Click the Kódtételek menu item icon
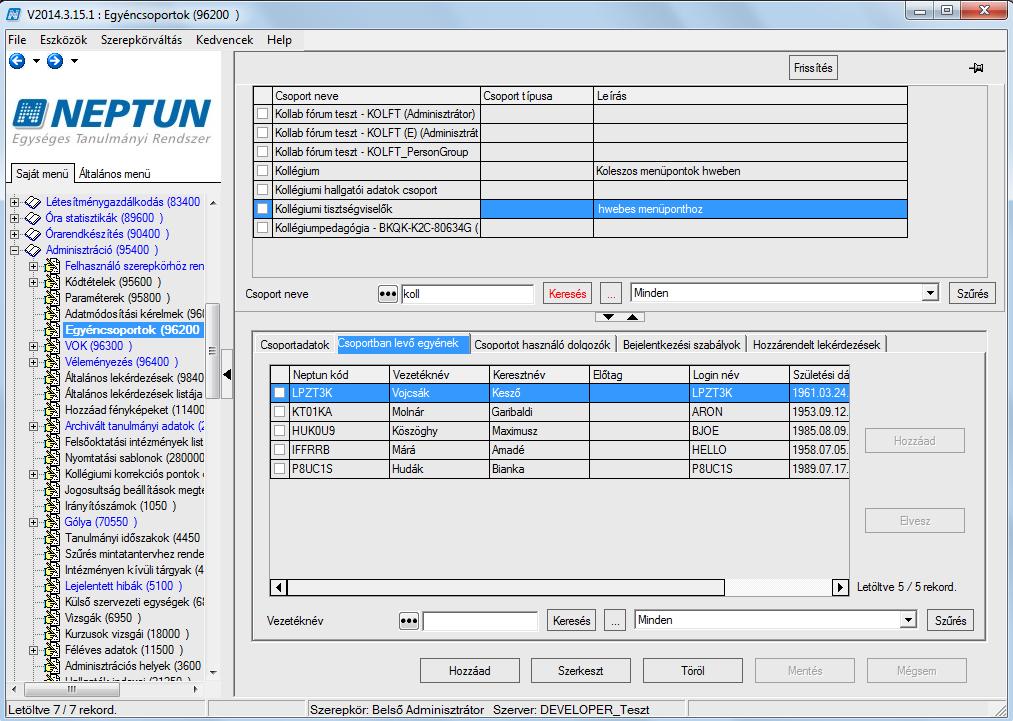This screenshot has width=1013, height=721. click(52, 282)
